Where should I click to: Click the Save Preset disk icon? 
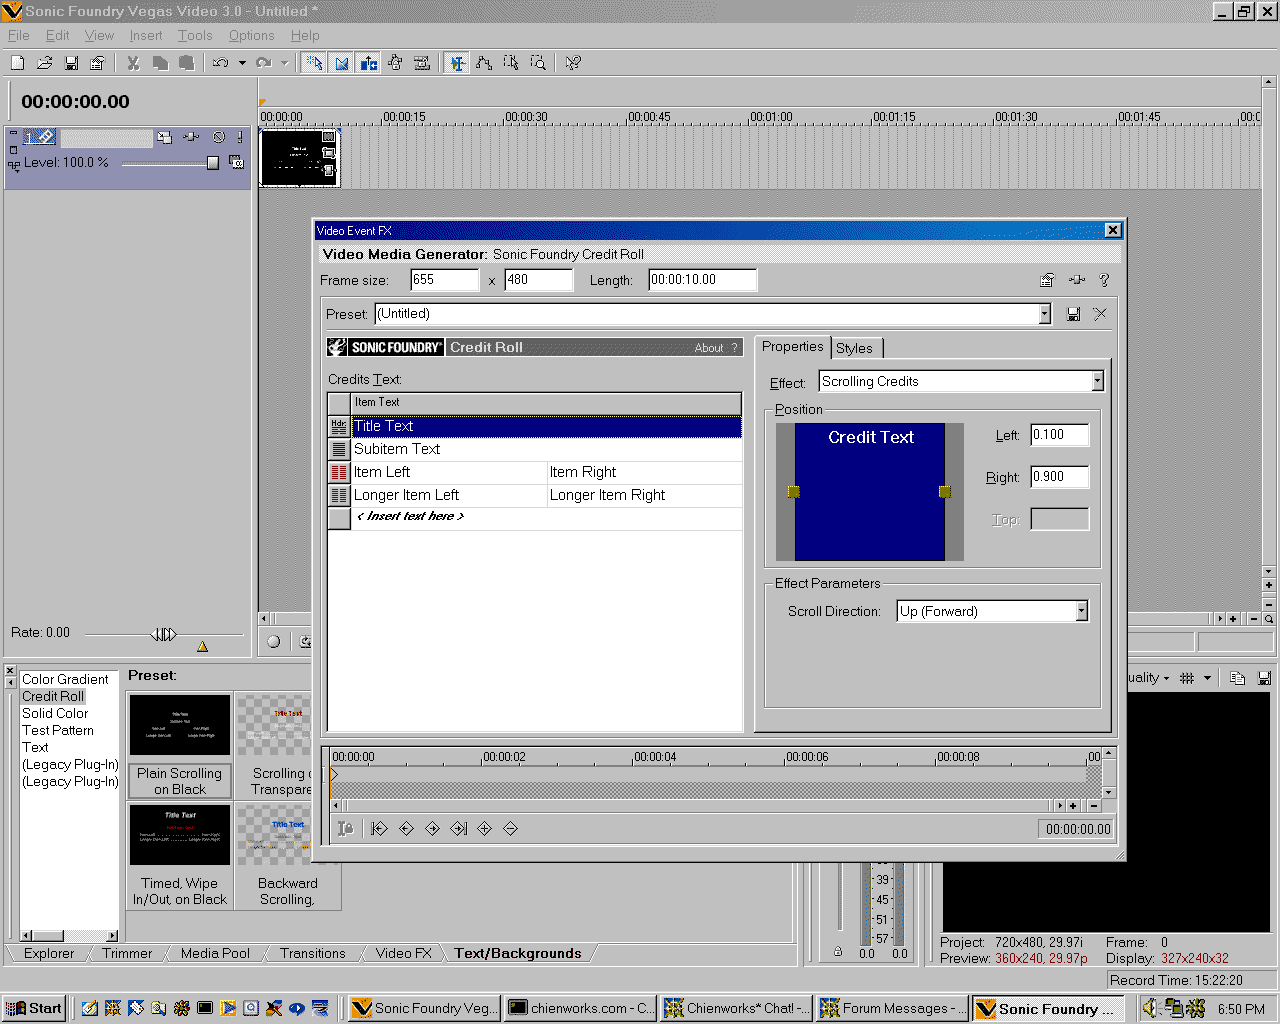pos(1073,314)
